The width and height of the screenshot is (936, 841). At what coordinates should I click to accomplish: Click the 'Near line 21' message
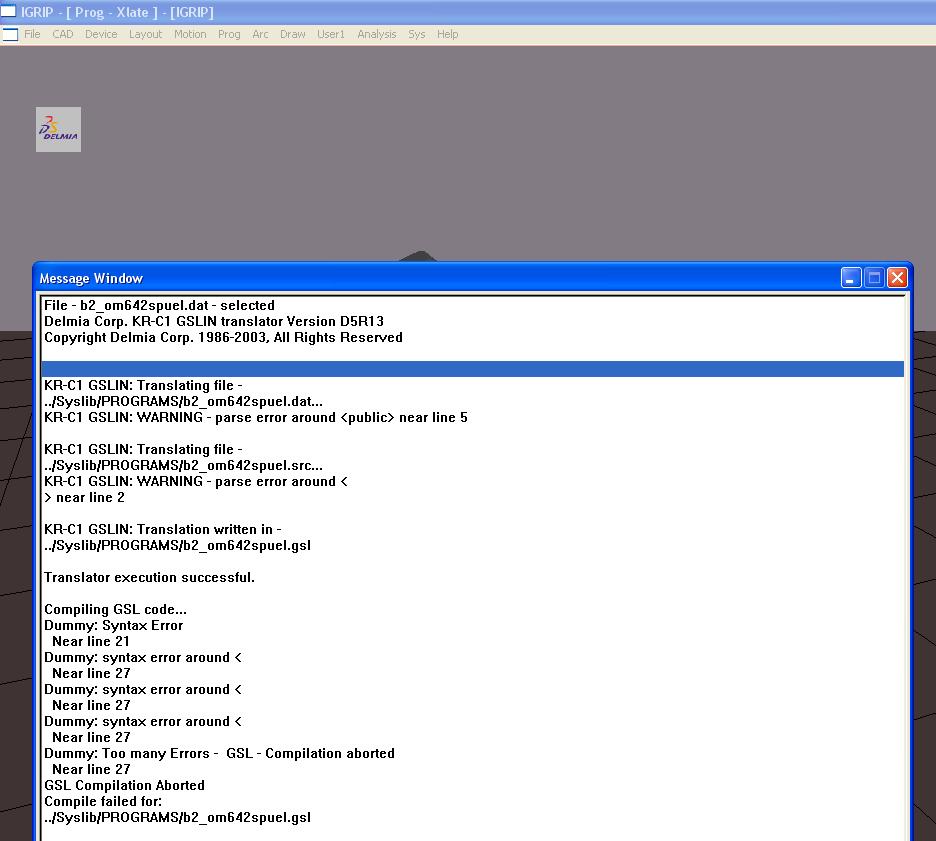pyautogui.click(x=91, y=641)
